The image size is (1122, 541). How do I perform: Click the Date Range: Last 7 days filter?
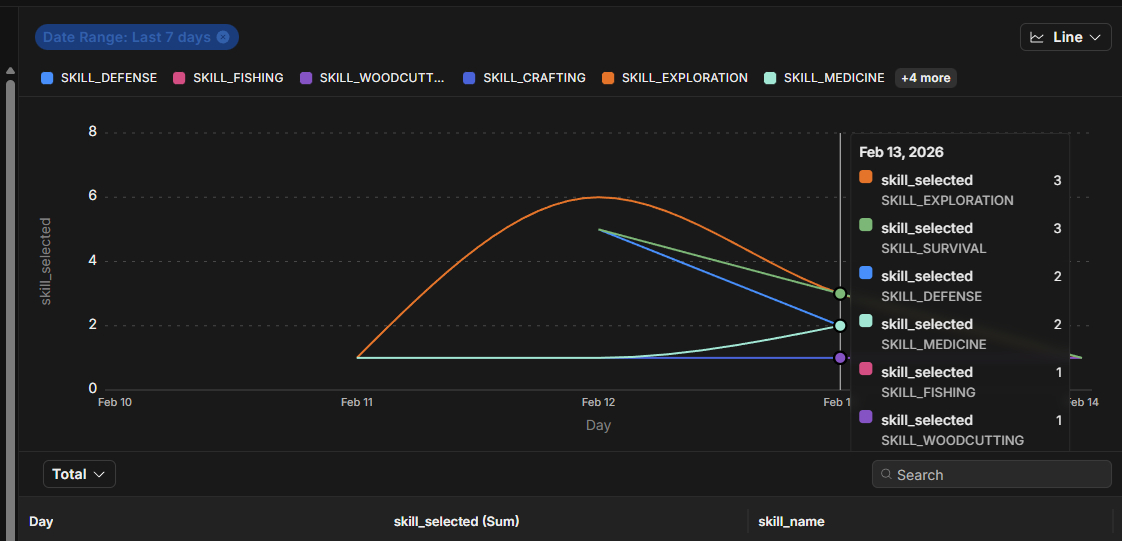pos(126,37)
